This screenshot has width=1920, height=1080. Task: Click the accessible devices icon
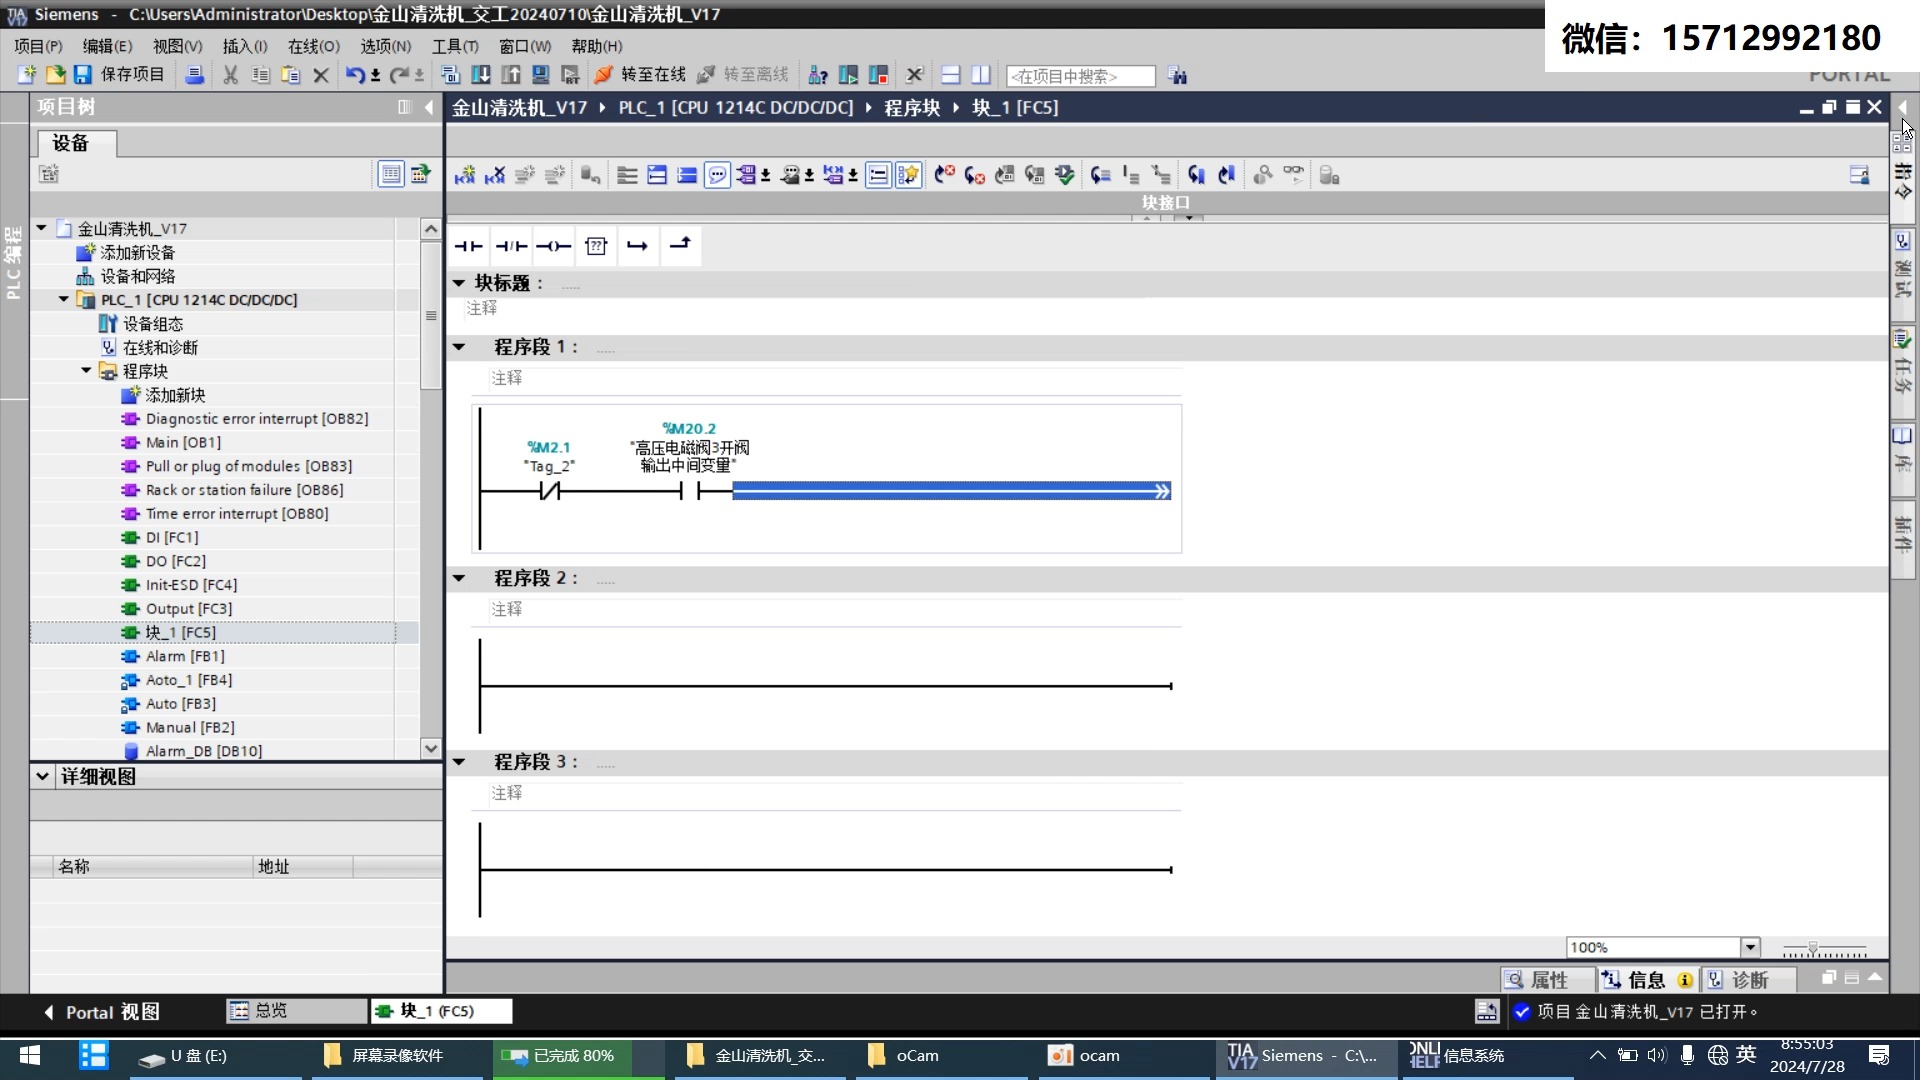click(818, 75)
